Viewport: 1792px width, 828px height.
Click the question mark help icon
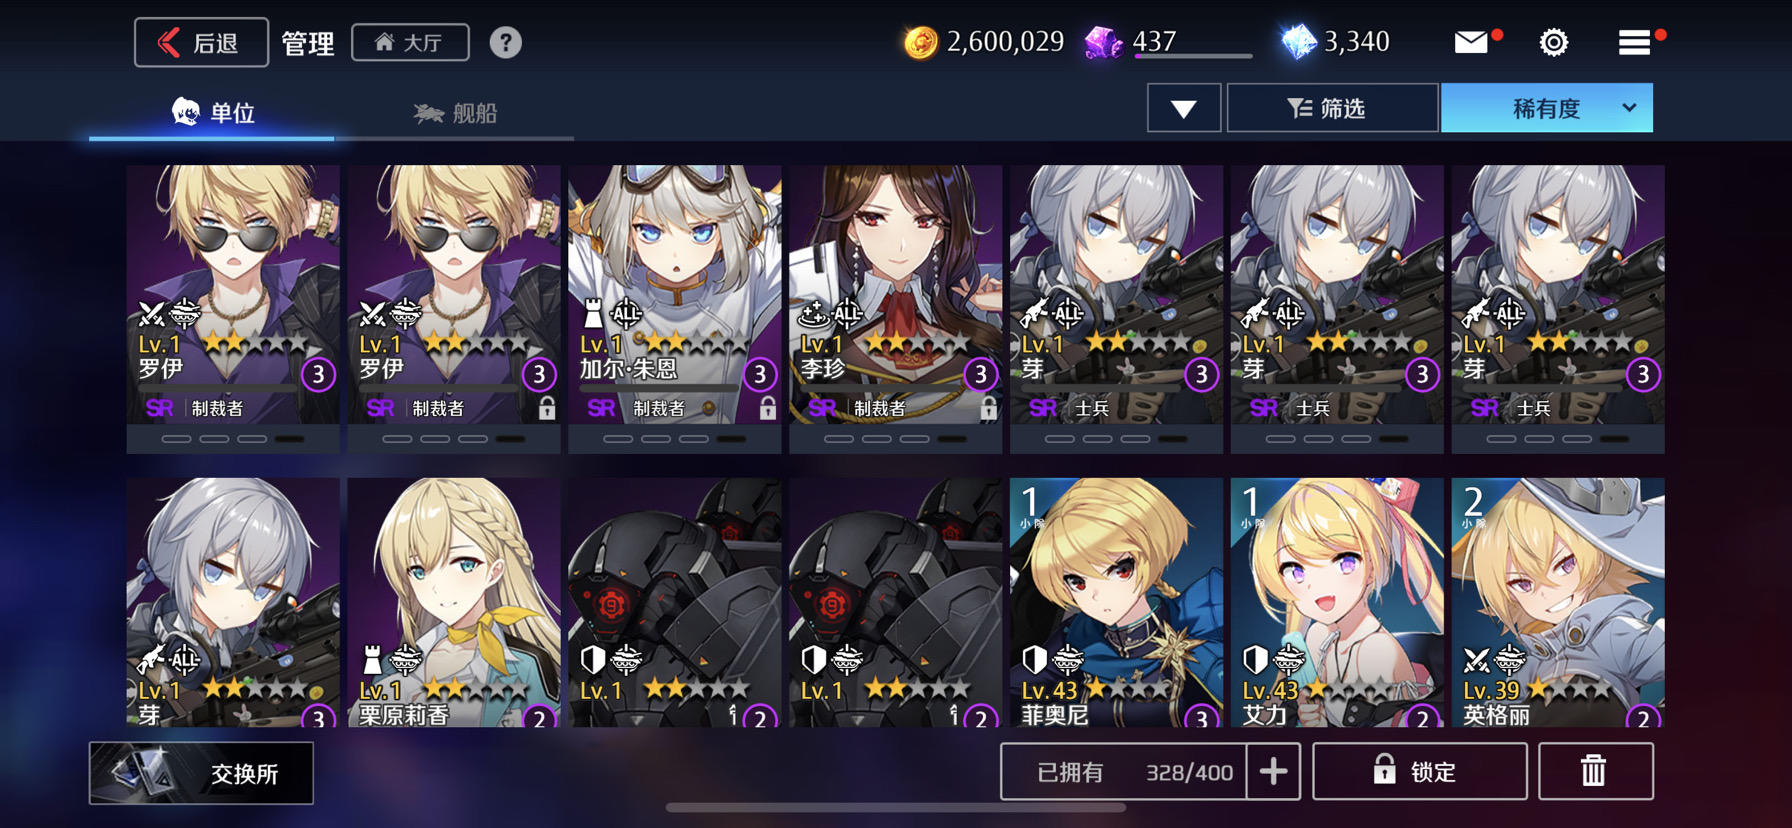click(x=505, y=42)
